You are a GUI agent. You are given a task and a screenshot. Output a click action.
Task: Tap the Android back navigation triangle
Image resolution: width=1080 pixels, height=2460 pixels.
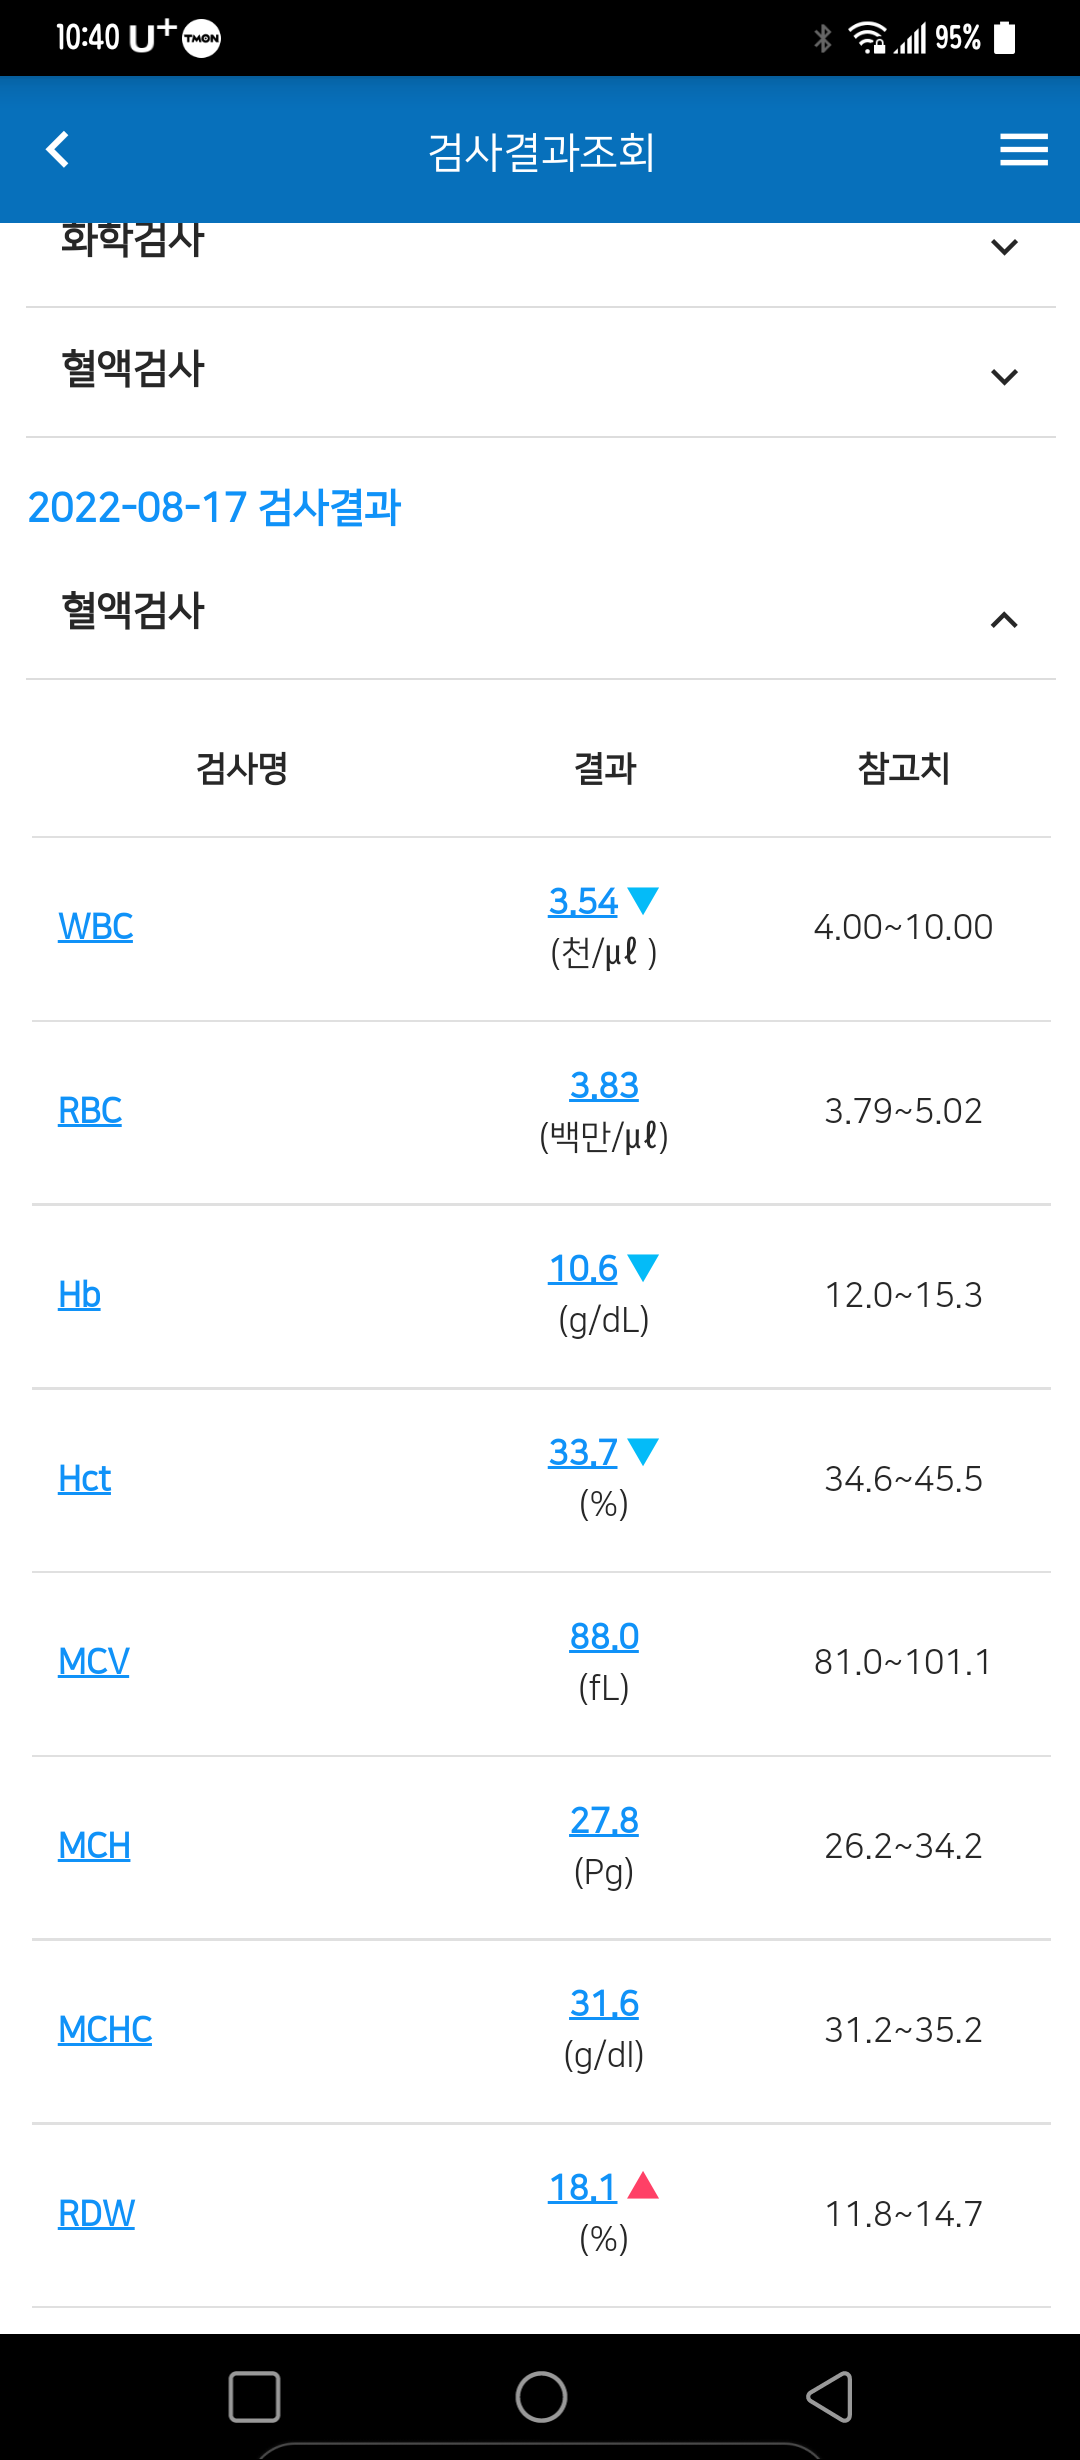tap(829, 2397)
